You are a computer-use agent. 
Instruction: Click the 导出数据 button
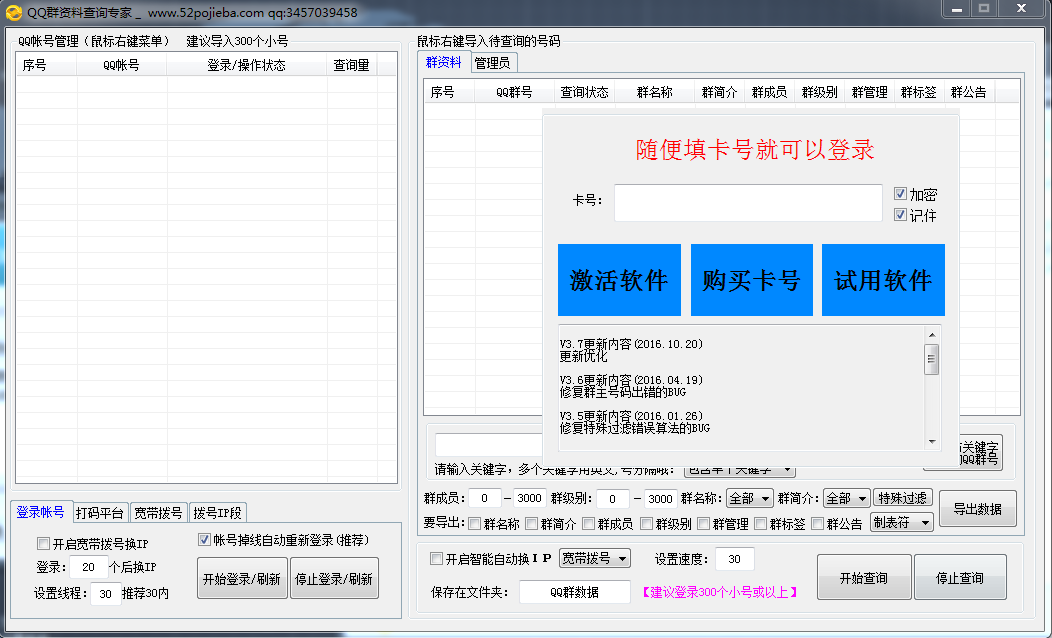click(x=978, y=509)
